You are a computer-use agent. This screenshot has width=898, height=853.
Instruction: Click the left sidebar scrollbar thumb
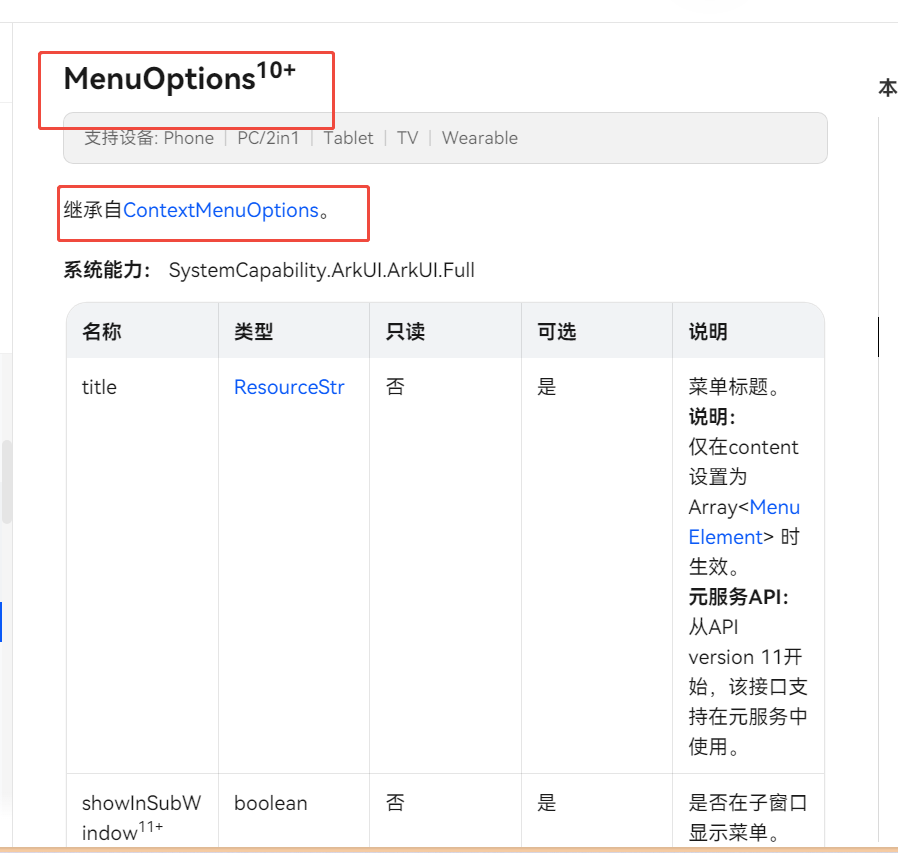[x=7, y=482]
